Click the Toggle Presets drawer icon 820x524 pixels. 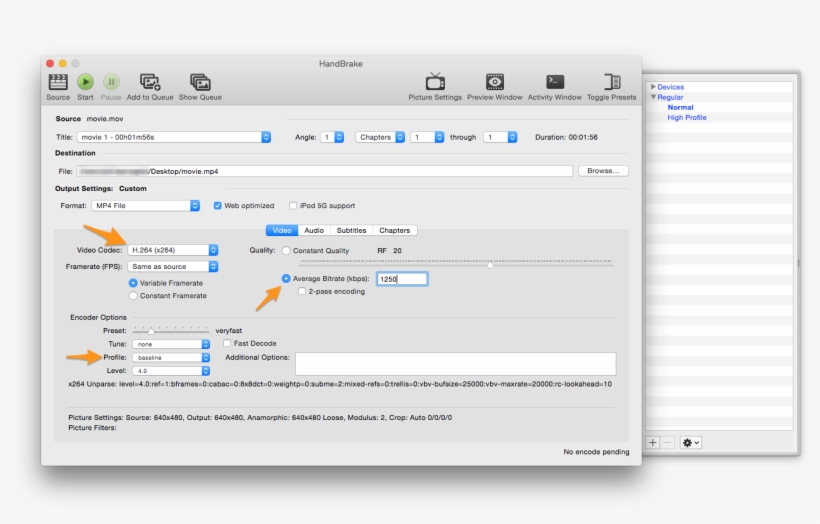[612, 82]
